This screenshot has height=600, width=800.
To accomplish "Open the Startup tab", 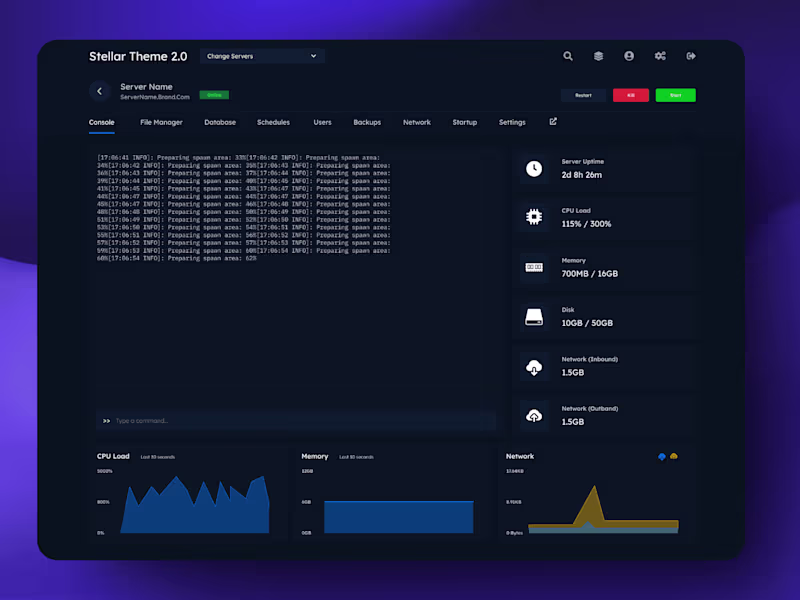I will [x=465, y=122].
